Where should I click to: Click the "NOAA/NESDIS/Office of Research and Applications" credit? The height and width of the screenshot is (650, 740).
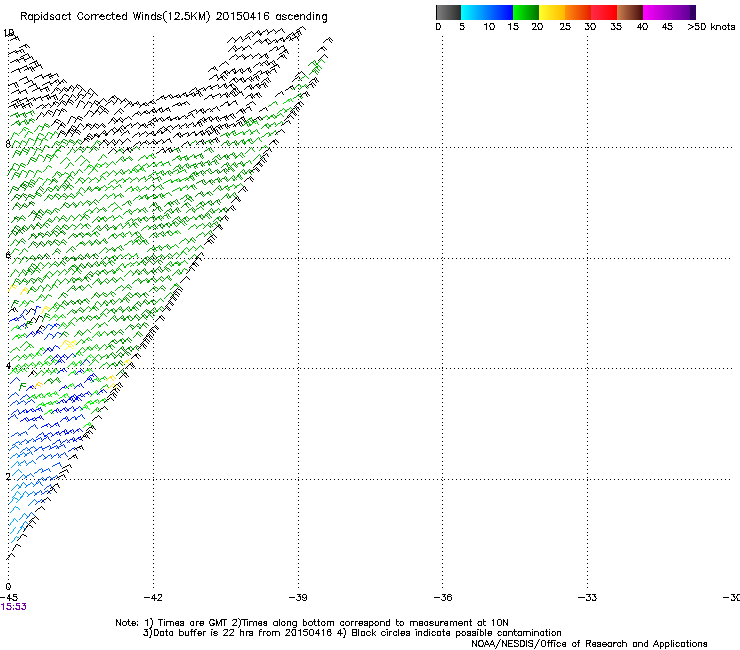589,644
